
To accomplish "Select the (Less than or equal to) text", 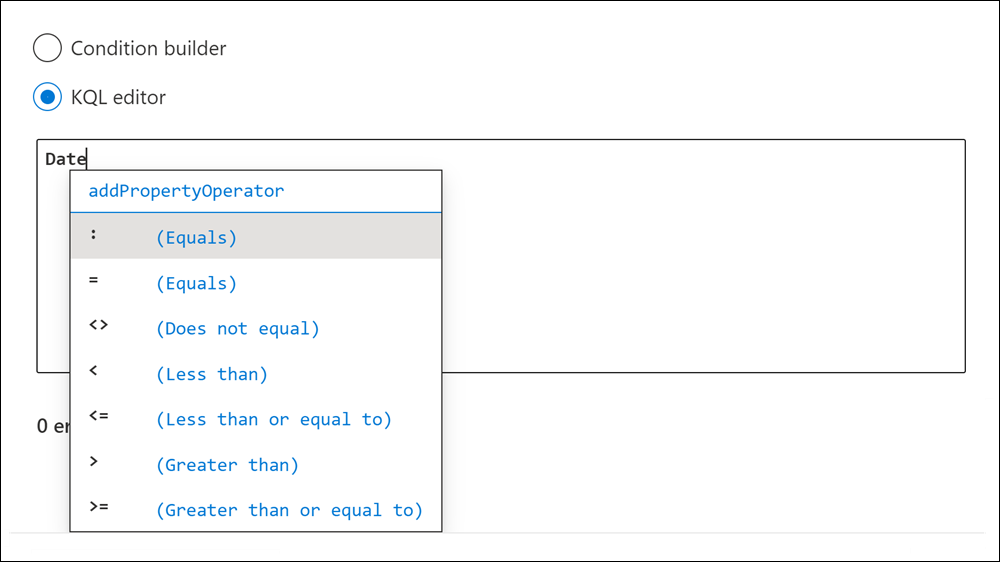I will (x=273, y=419).
